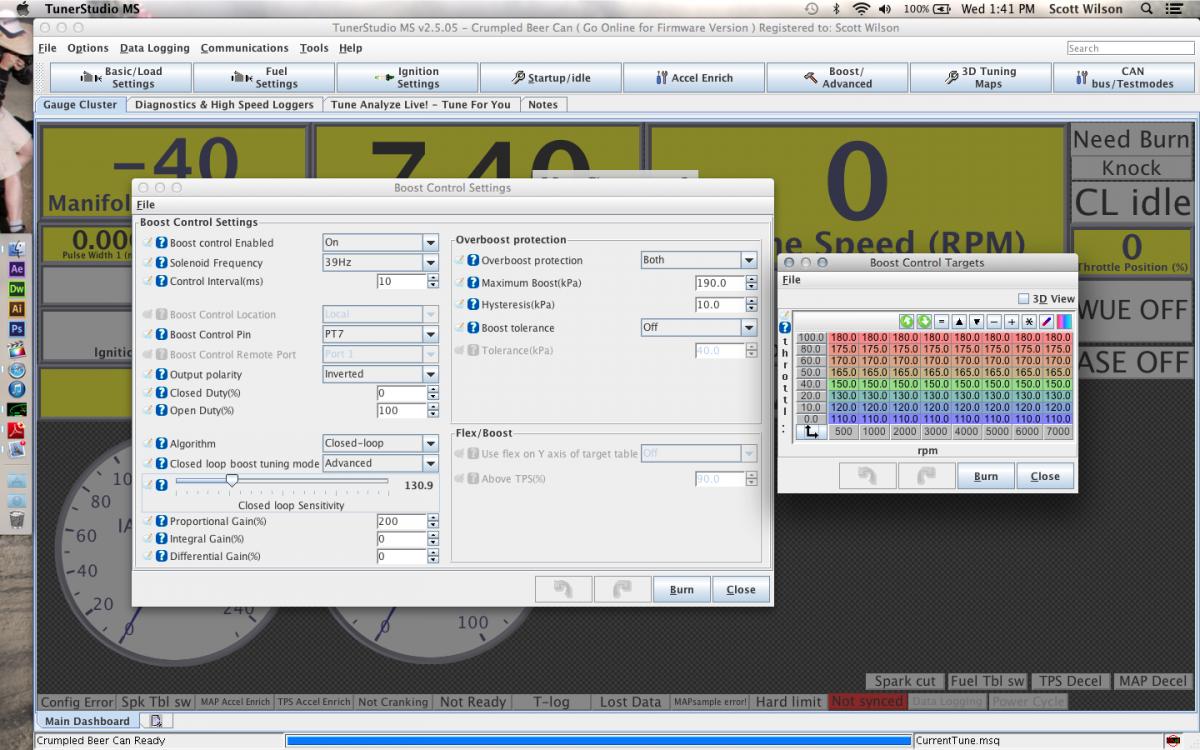1200x750 pixels.
Task: Close the Boost Control Targets window
Action: point(1044,476)
